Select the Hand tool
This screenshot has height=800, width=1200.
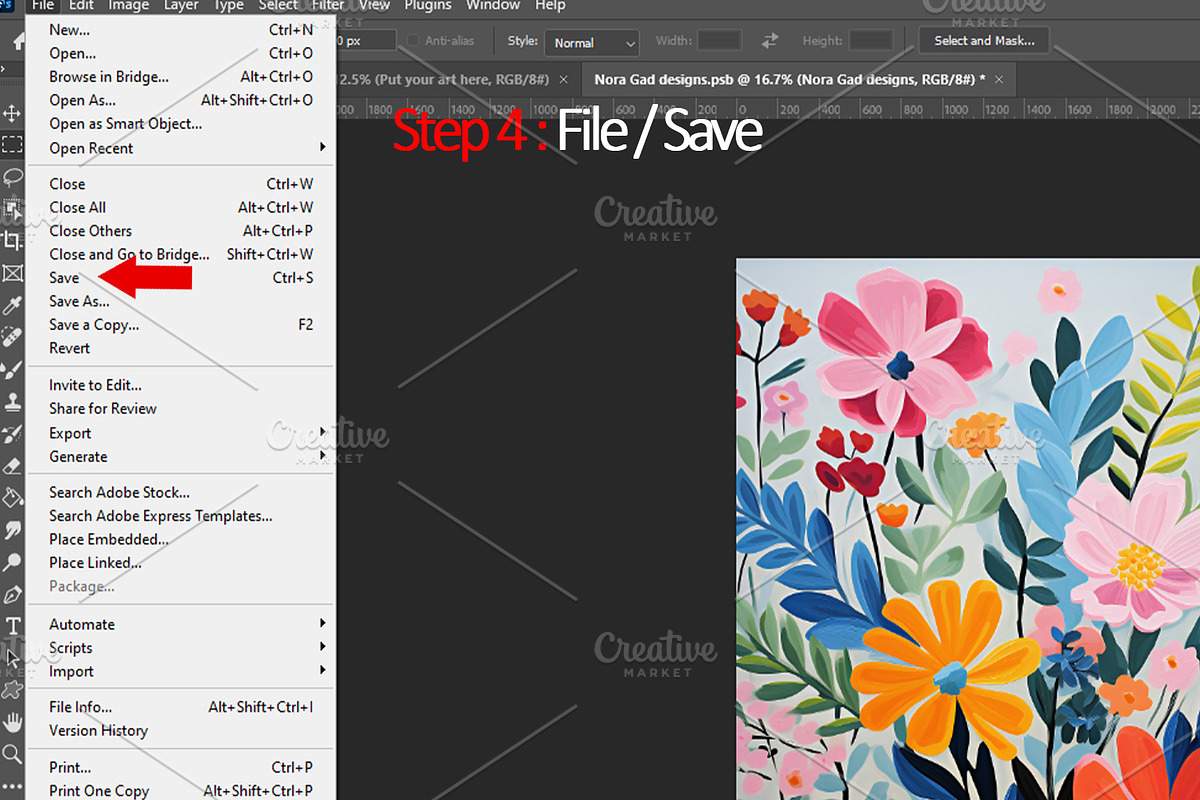pos(12,722)
